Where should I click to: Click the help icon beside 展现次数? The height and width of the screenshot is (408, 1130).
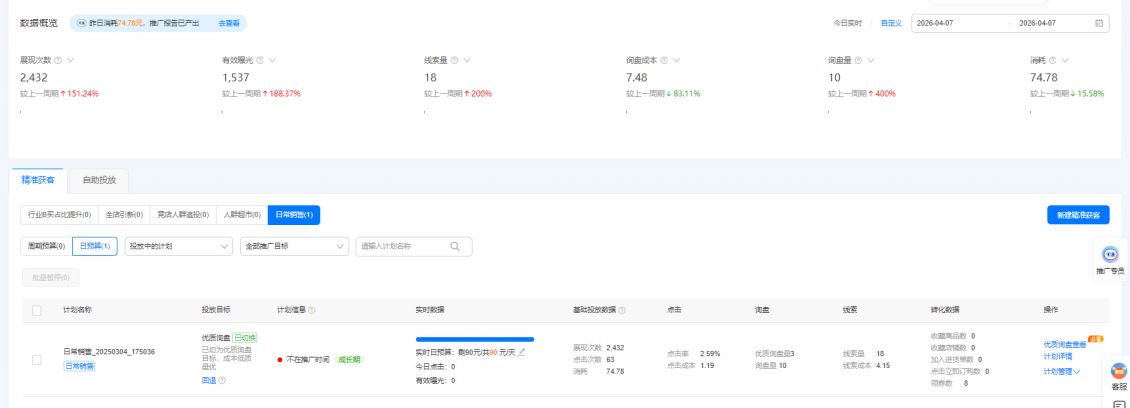click(x=57, y=60)
